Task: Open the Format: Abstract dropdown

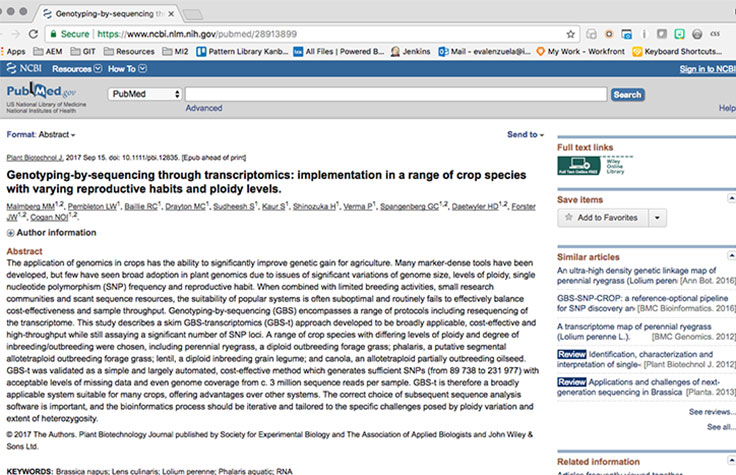Action: coord(41,134)
